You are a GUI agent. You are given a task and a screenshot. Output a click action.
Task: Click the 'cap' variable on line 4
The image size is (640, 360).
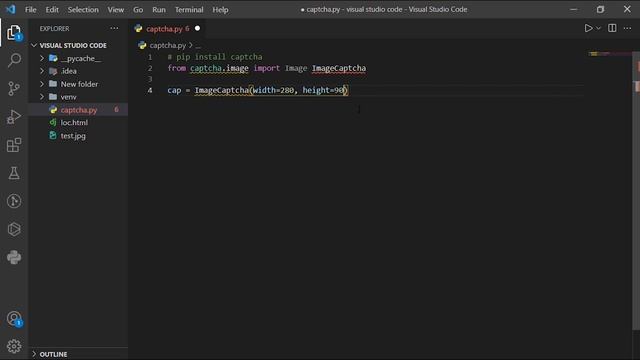coord(174,90)
